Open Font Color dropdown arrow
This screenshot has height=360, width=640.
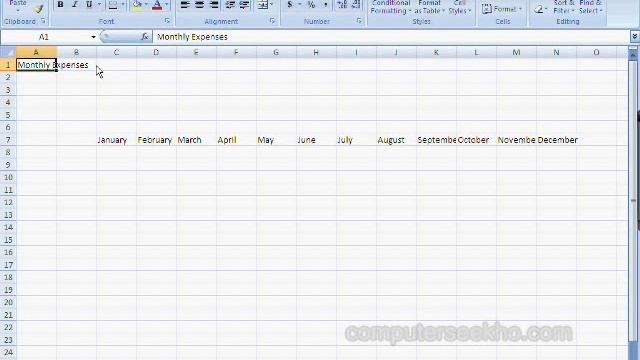point(167,4)
